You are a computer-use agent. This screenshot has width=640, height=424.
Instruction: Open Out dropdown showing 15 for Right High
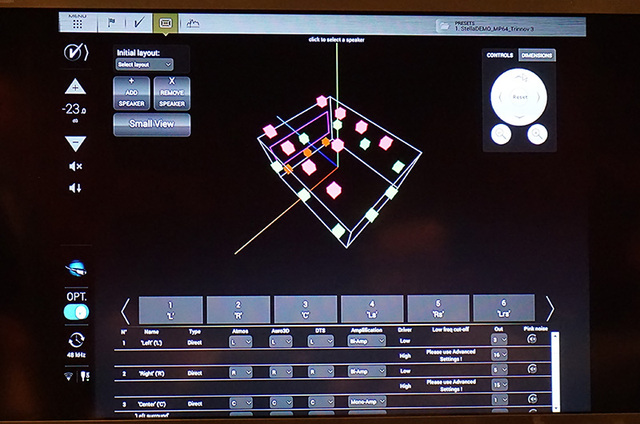coord(499,384)
